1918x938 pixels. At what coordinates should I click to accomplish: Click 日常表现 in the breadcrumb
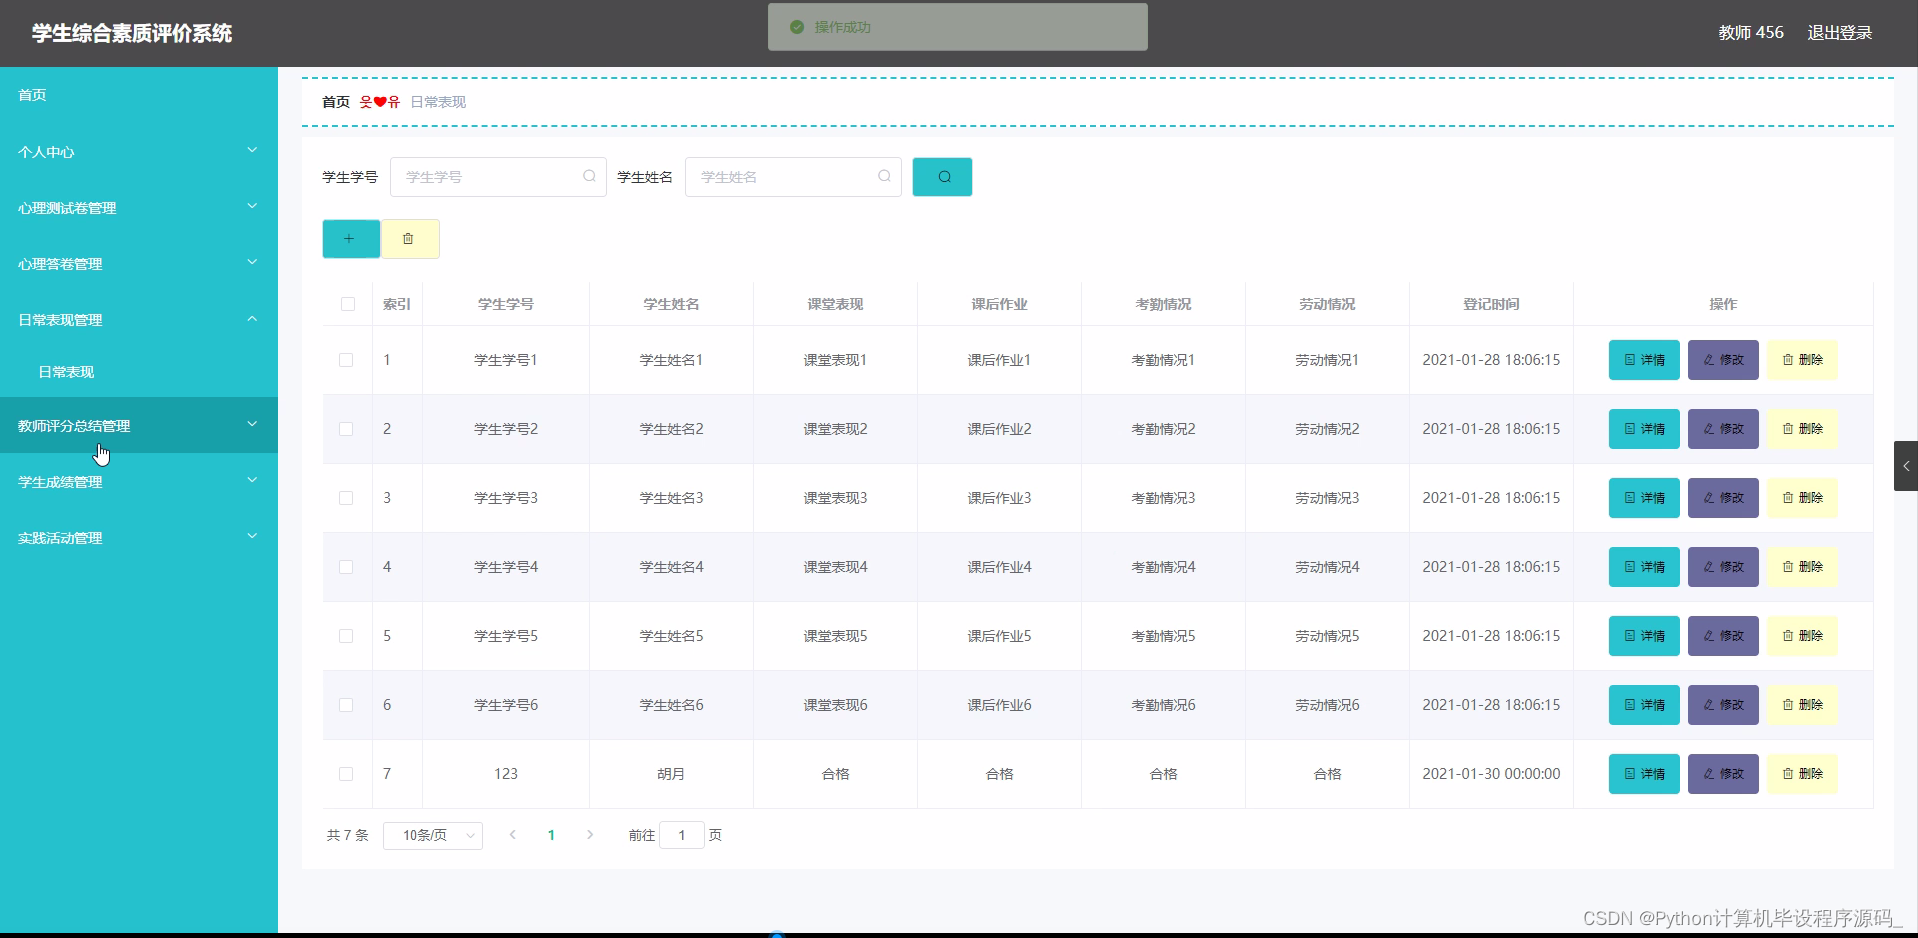(x=438, y=102)
